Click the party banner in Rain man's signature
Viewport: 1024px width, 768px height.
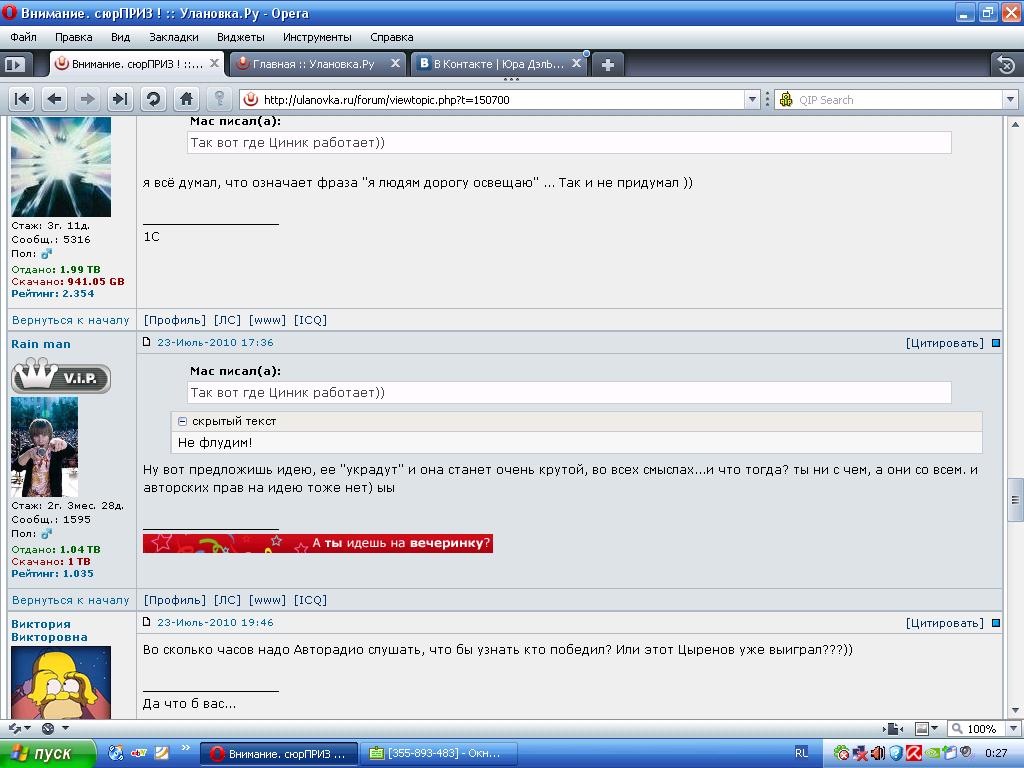click(317, 543)
